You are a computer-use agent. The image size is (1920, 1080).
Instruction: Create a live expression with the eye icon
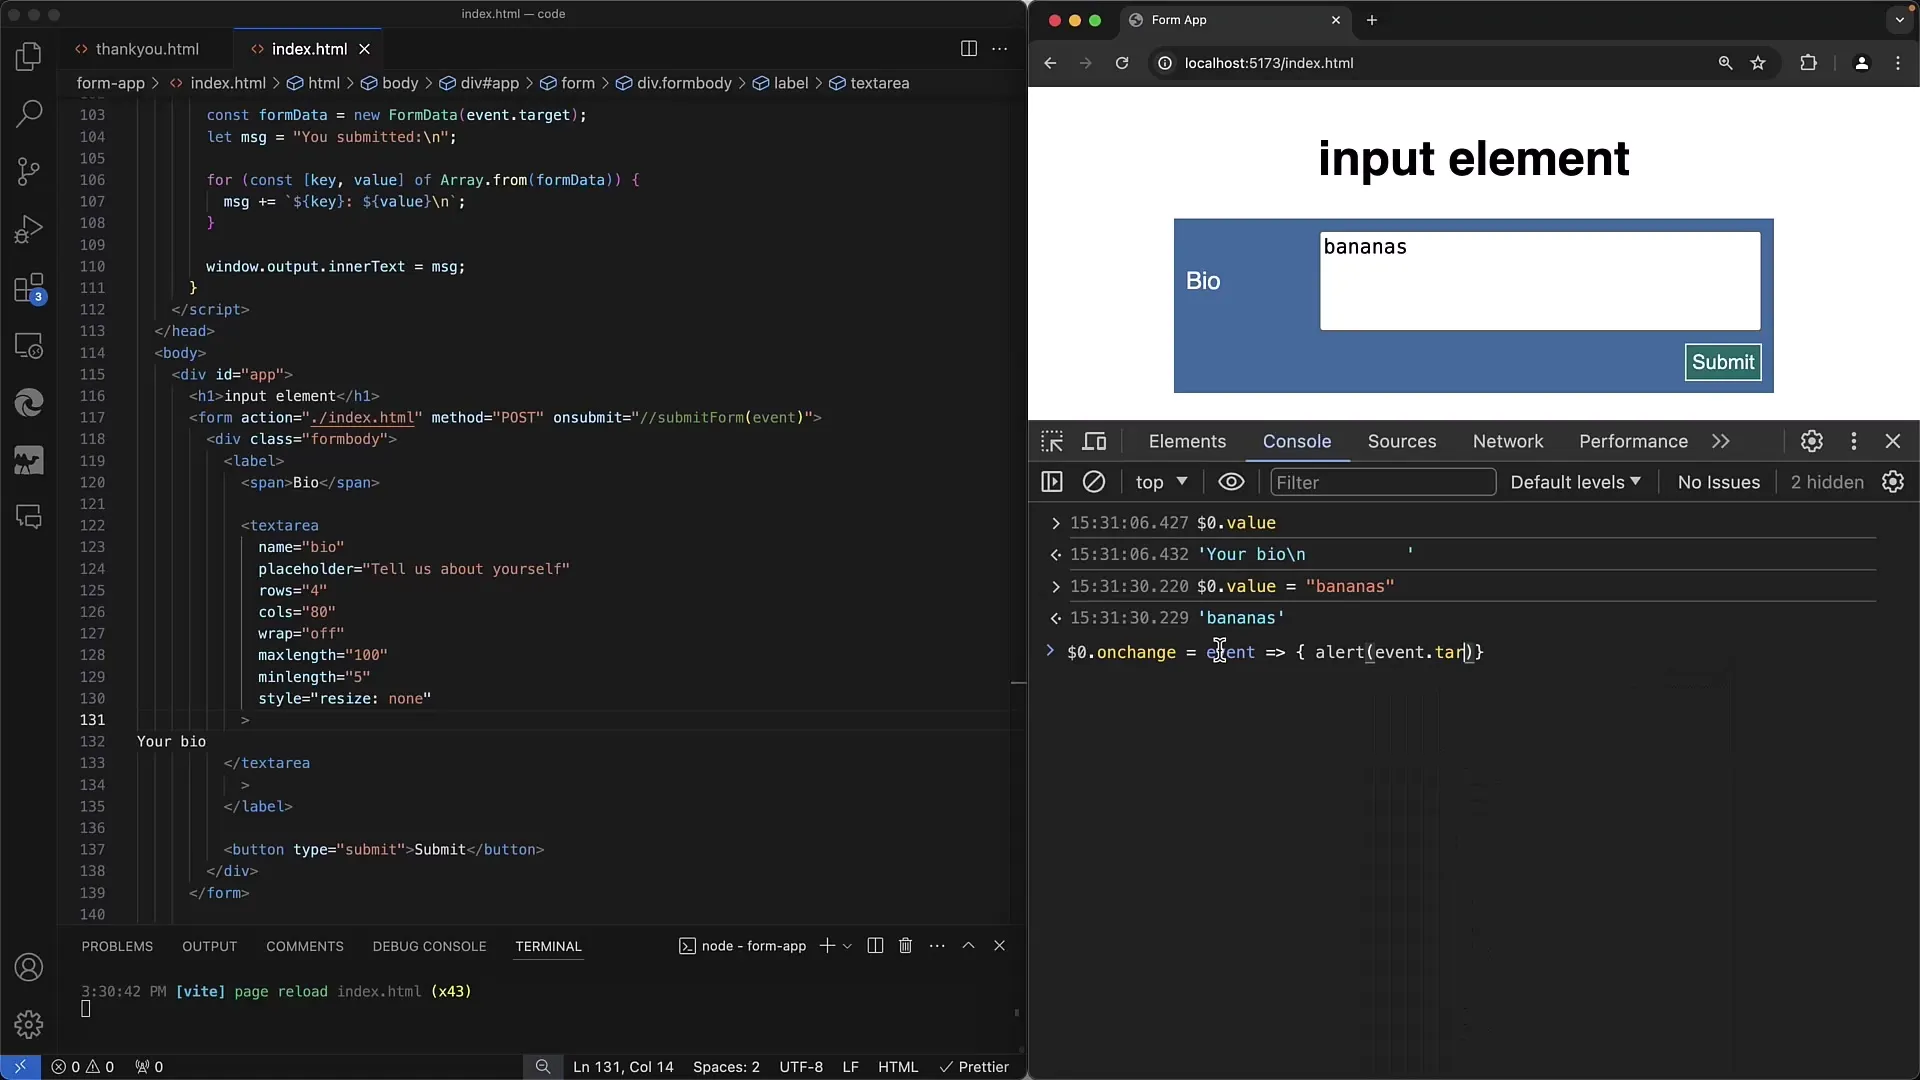tap(1231, 482)
